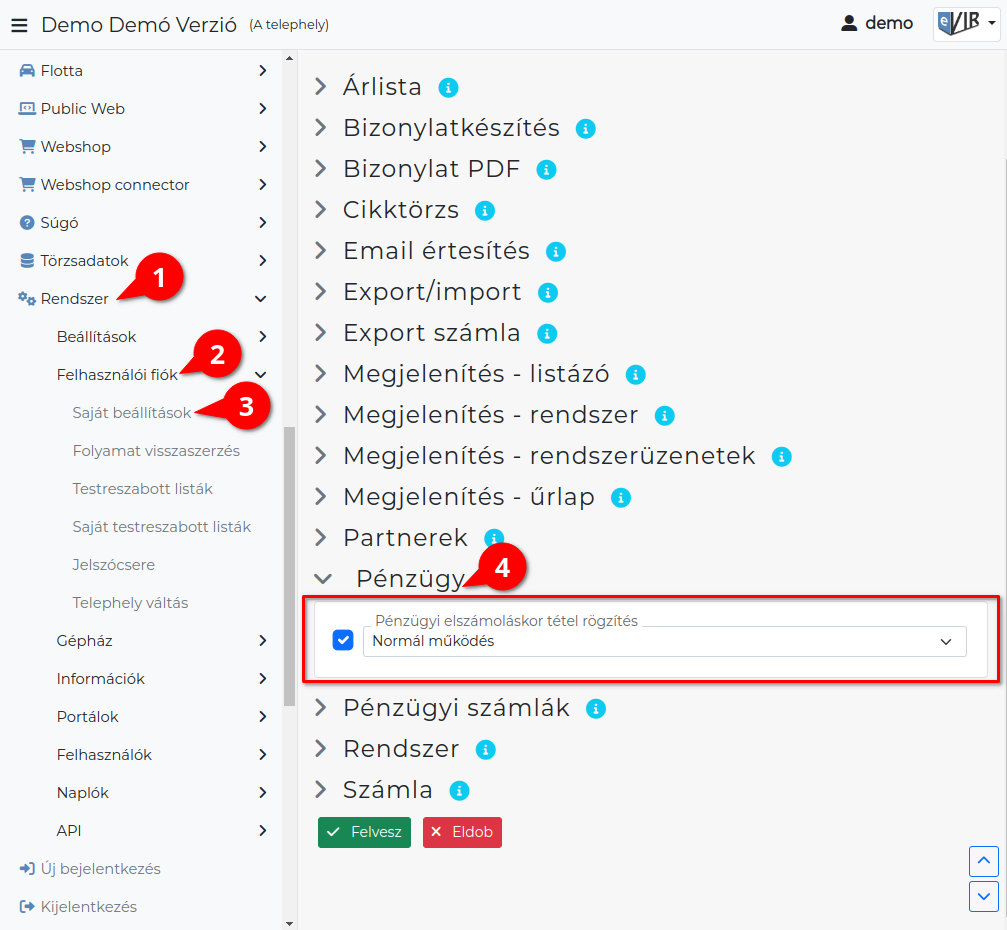Image resolution: width=1007 pixels, height=930 pixels.
Task: Open the Normál működés dropdown
Action: 664,642
